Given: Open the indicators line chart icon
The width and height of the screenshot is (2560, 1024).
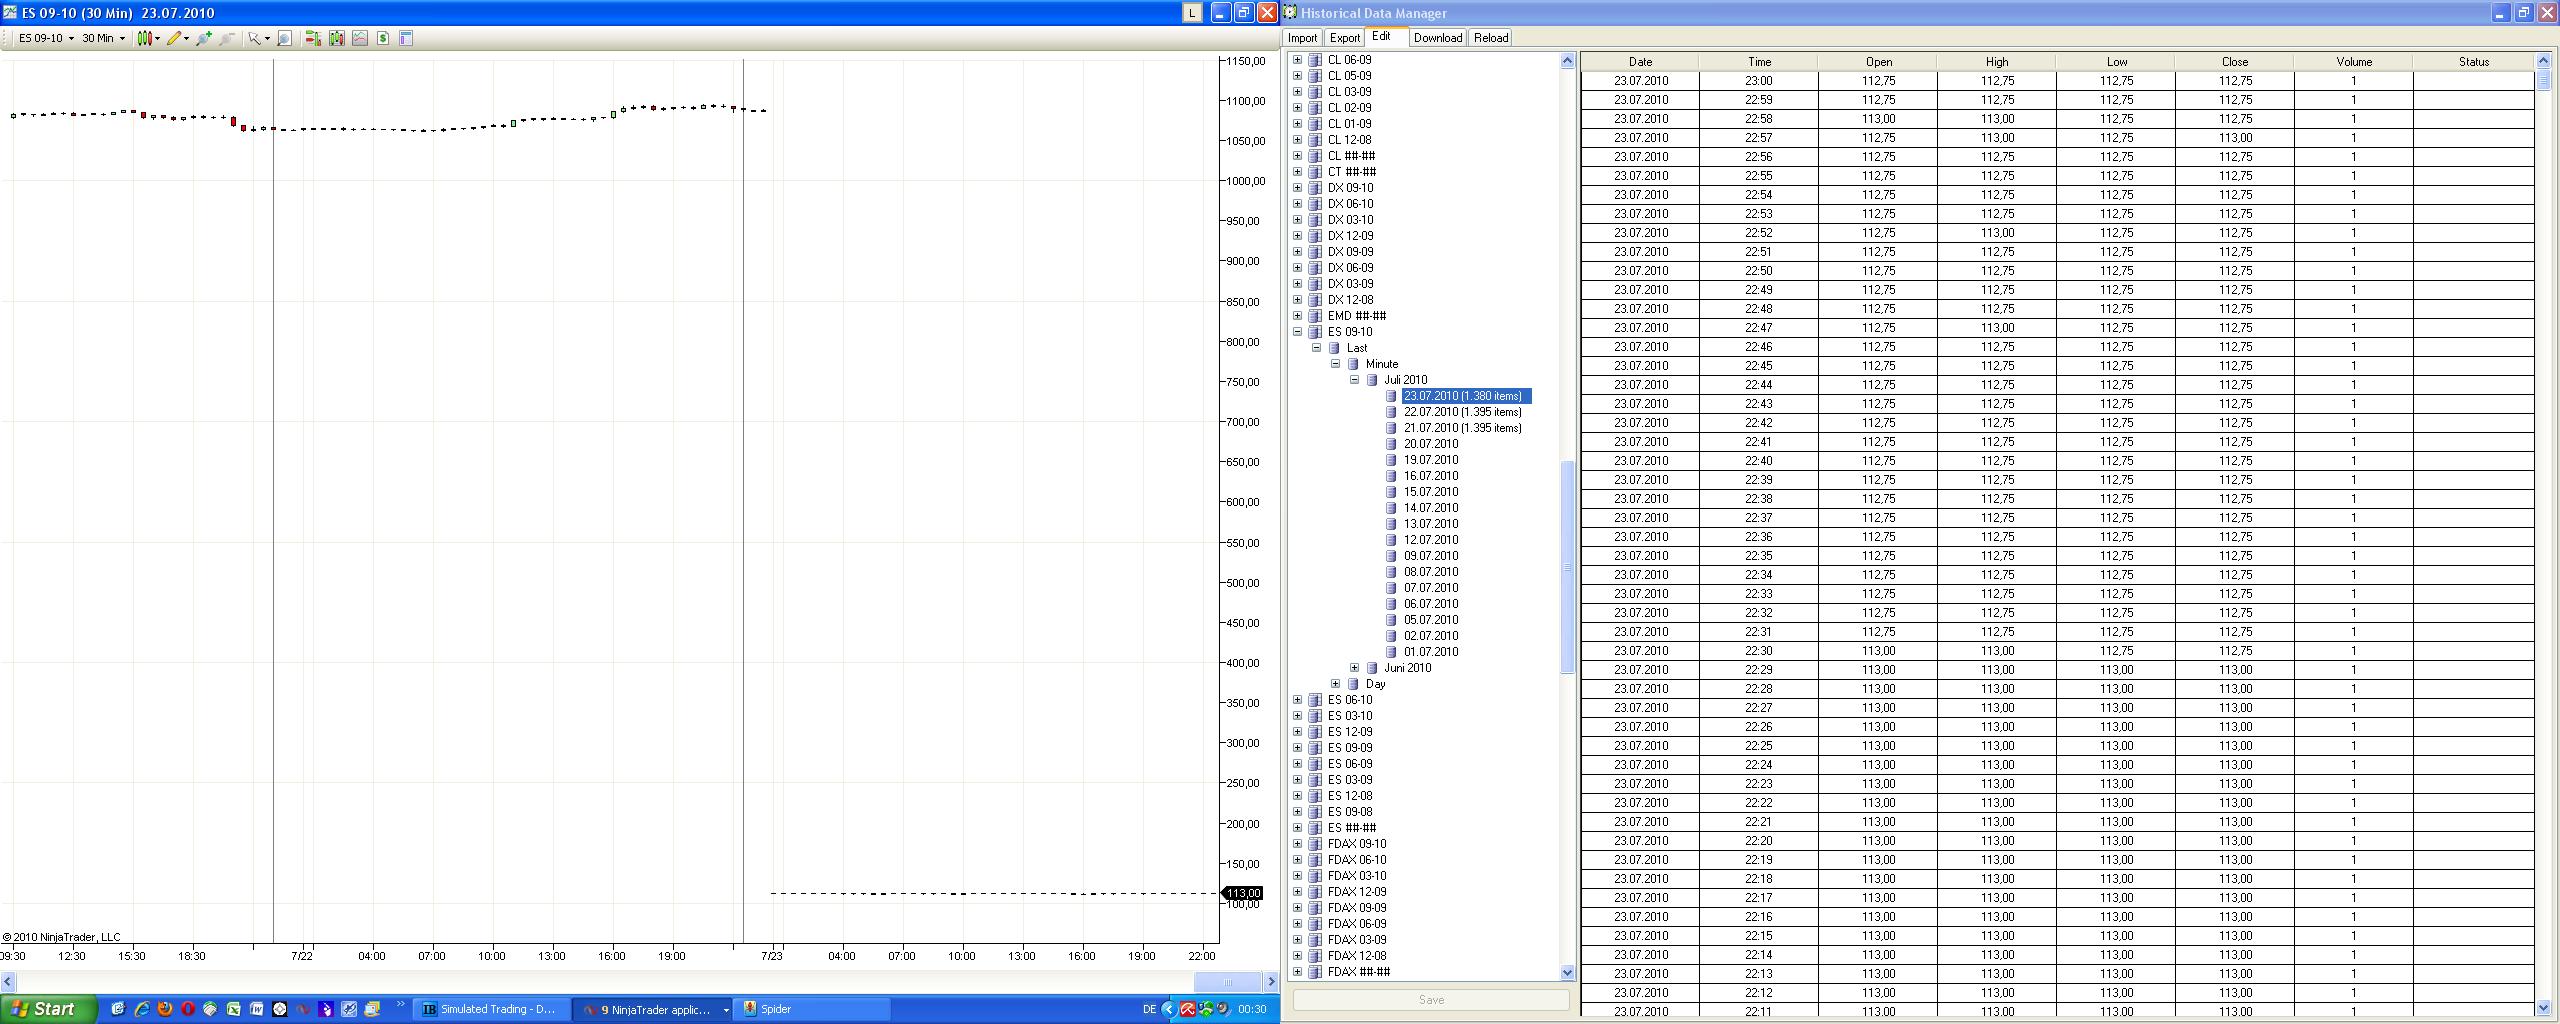Looking at the screenshot, I should click(360, 38).
